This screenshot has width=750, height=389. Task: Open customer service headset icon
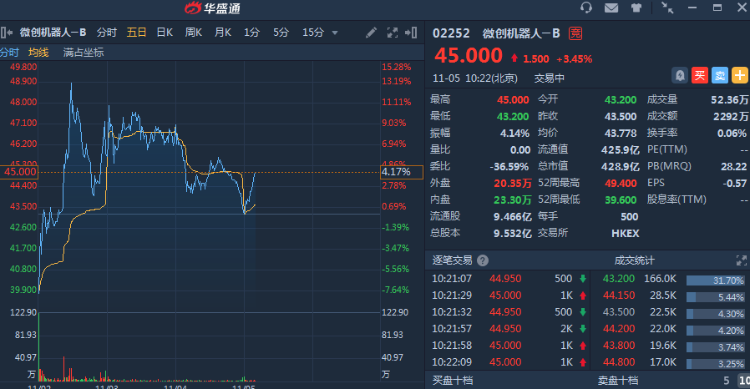[x=586, y=8]
